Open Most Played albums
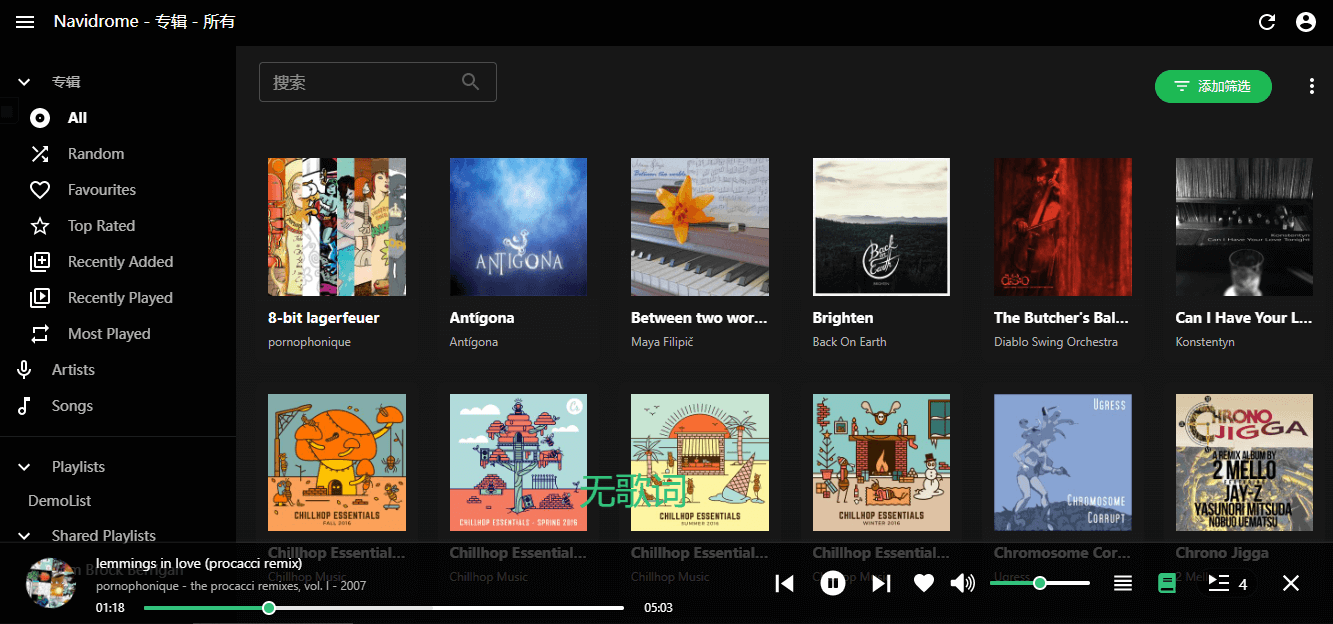The width and height of the screenshot is (1333, 624). pyautogui.click(x=109, y=334)
